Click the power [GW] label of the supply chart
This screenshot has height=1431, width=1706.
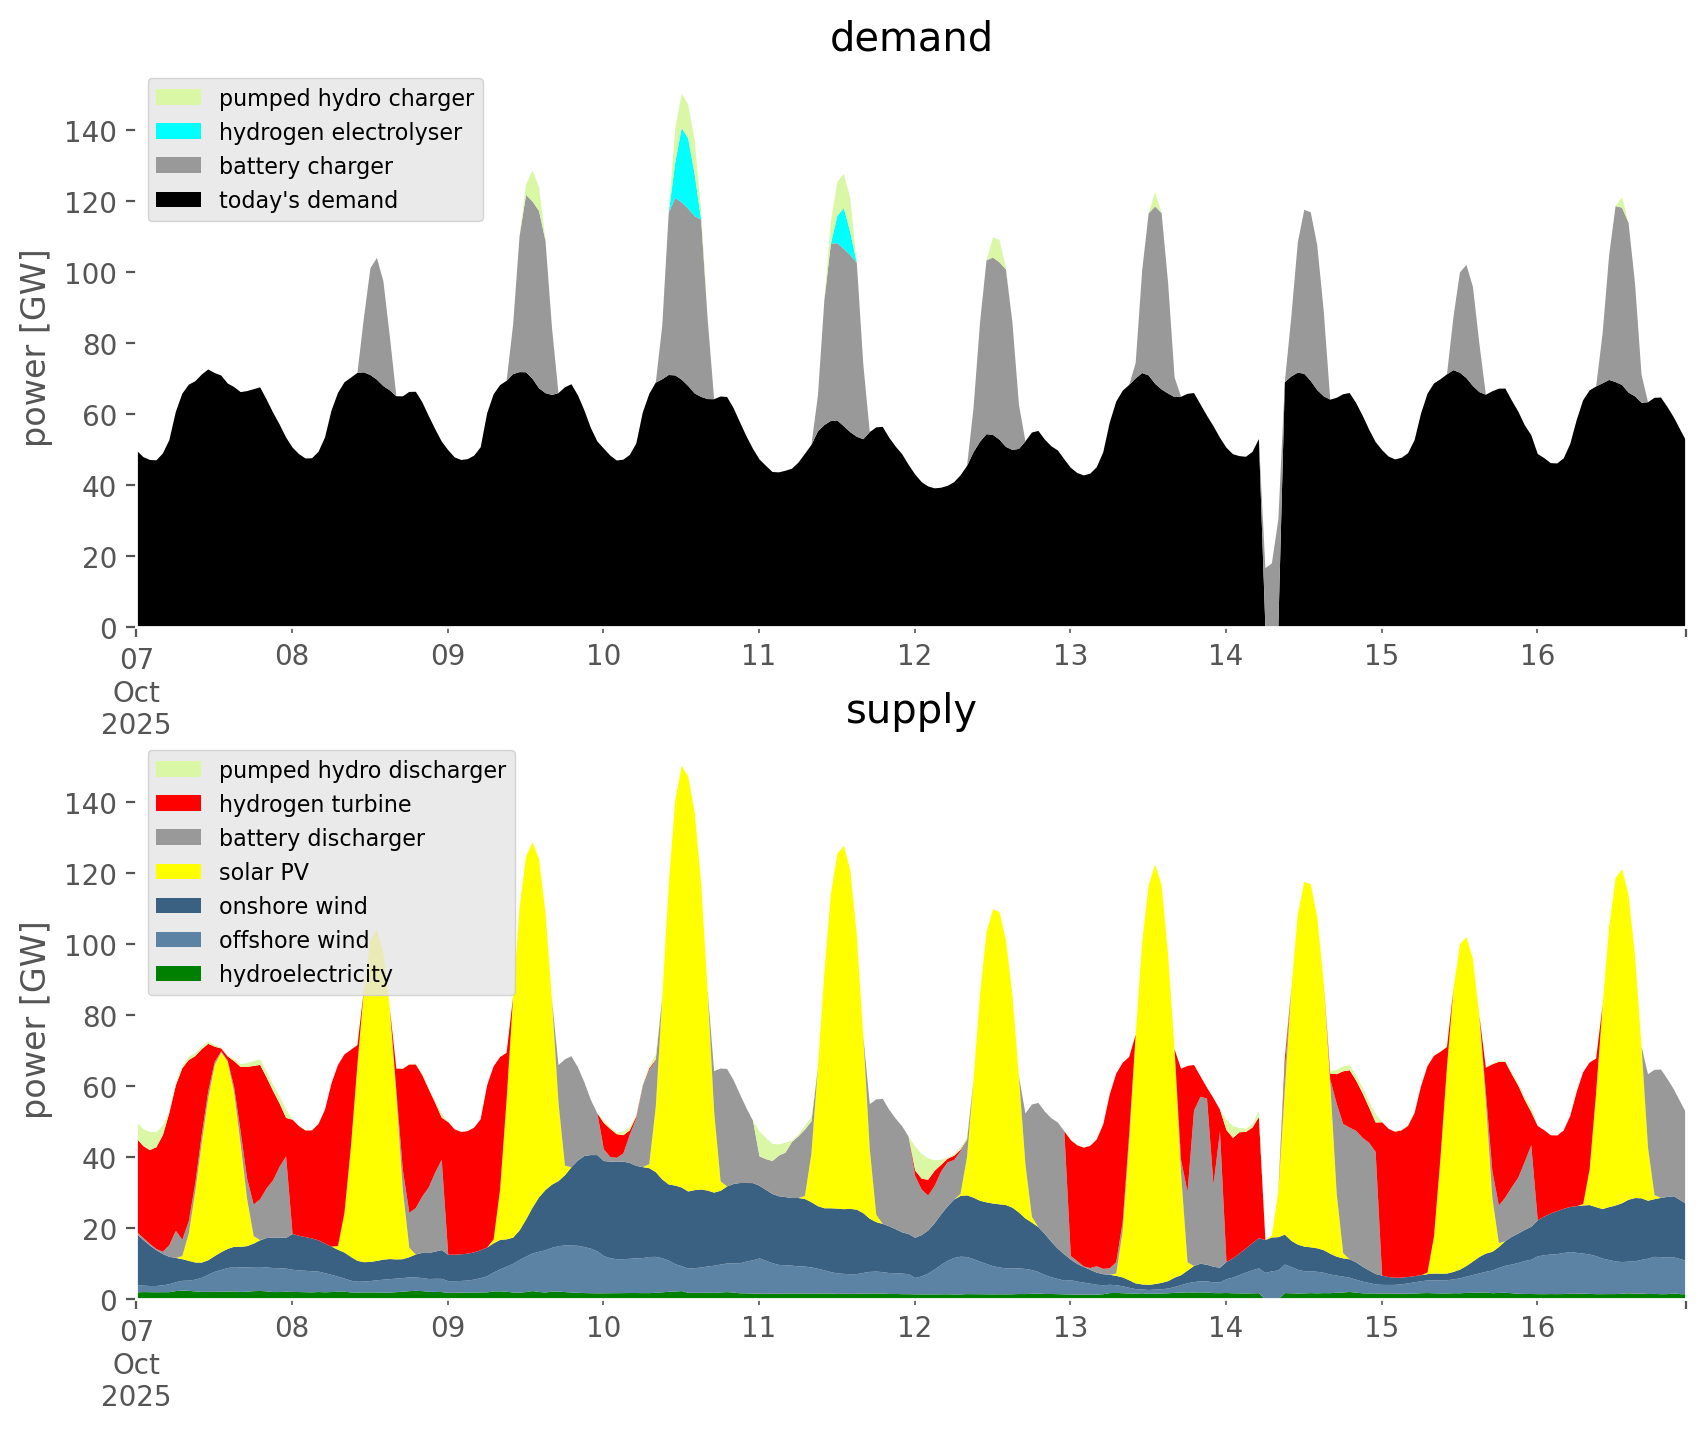pyautogui.click(x=35, y=1020)
